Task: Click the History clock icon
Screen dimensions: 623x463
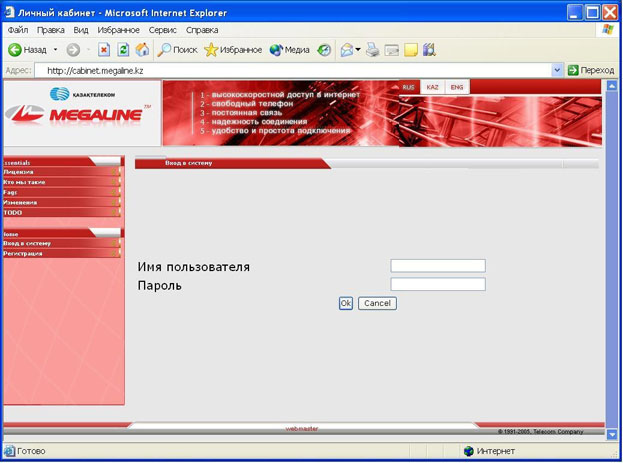Action: (324, 50)
